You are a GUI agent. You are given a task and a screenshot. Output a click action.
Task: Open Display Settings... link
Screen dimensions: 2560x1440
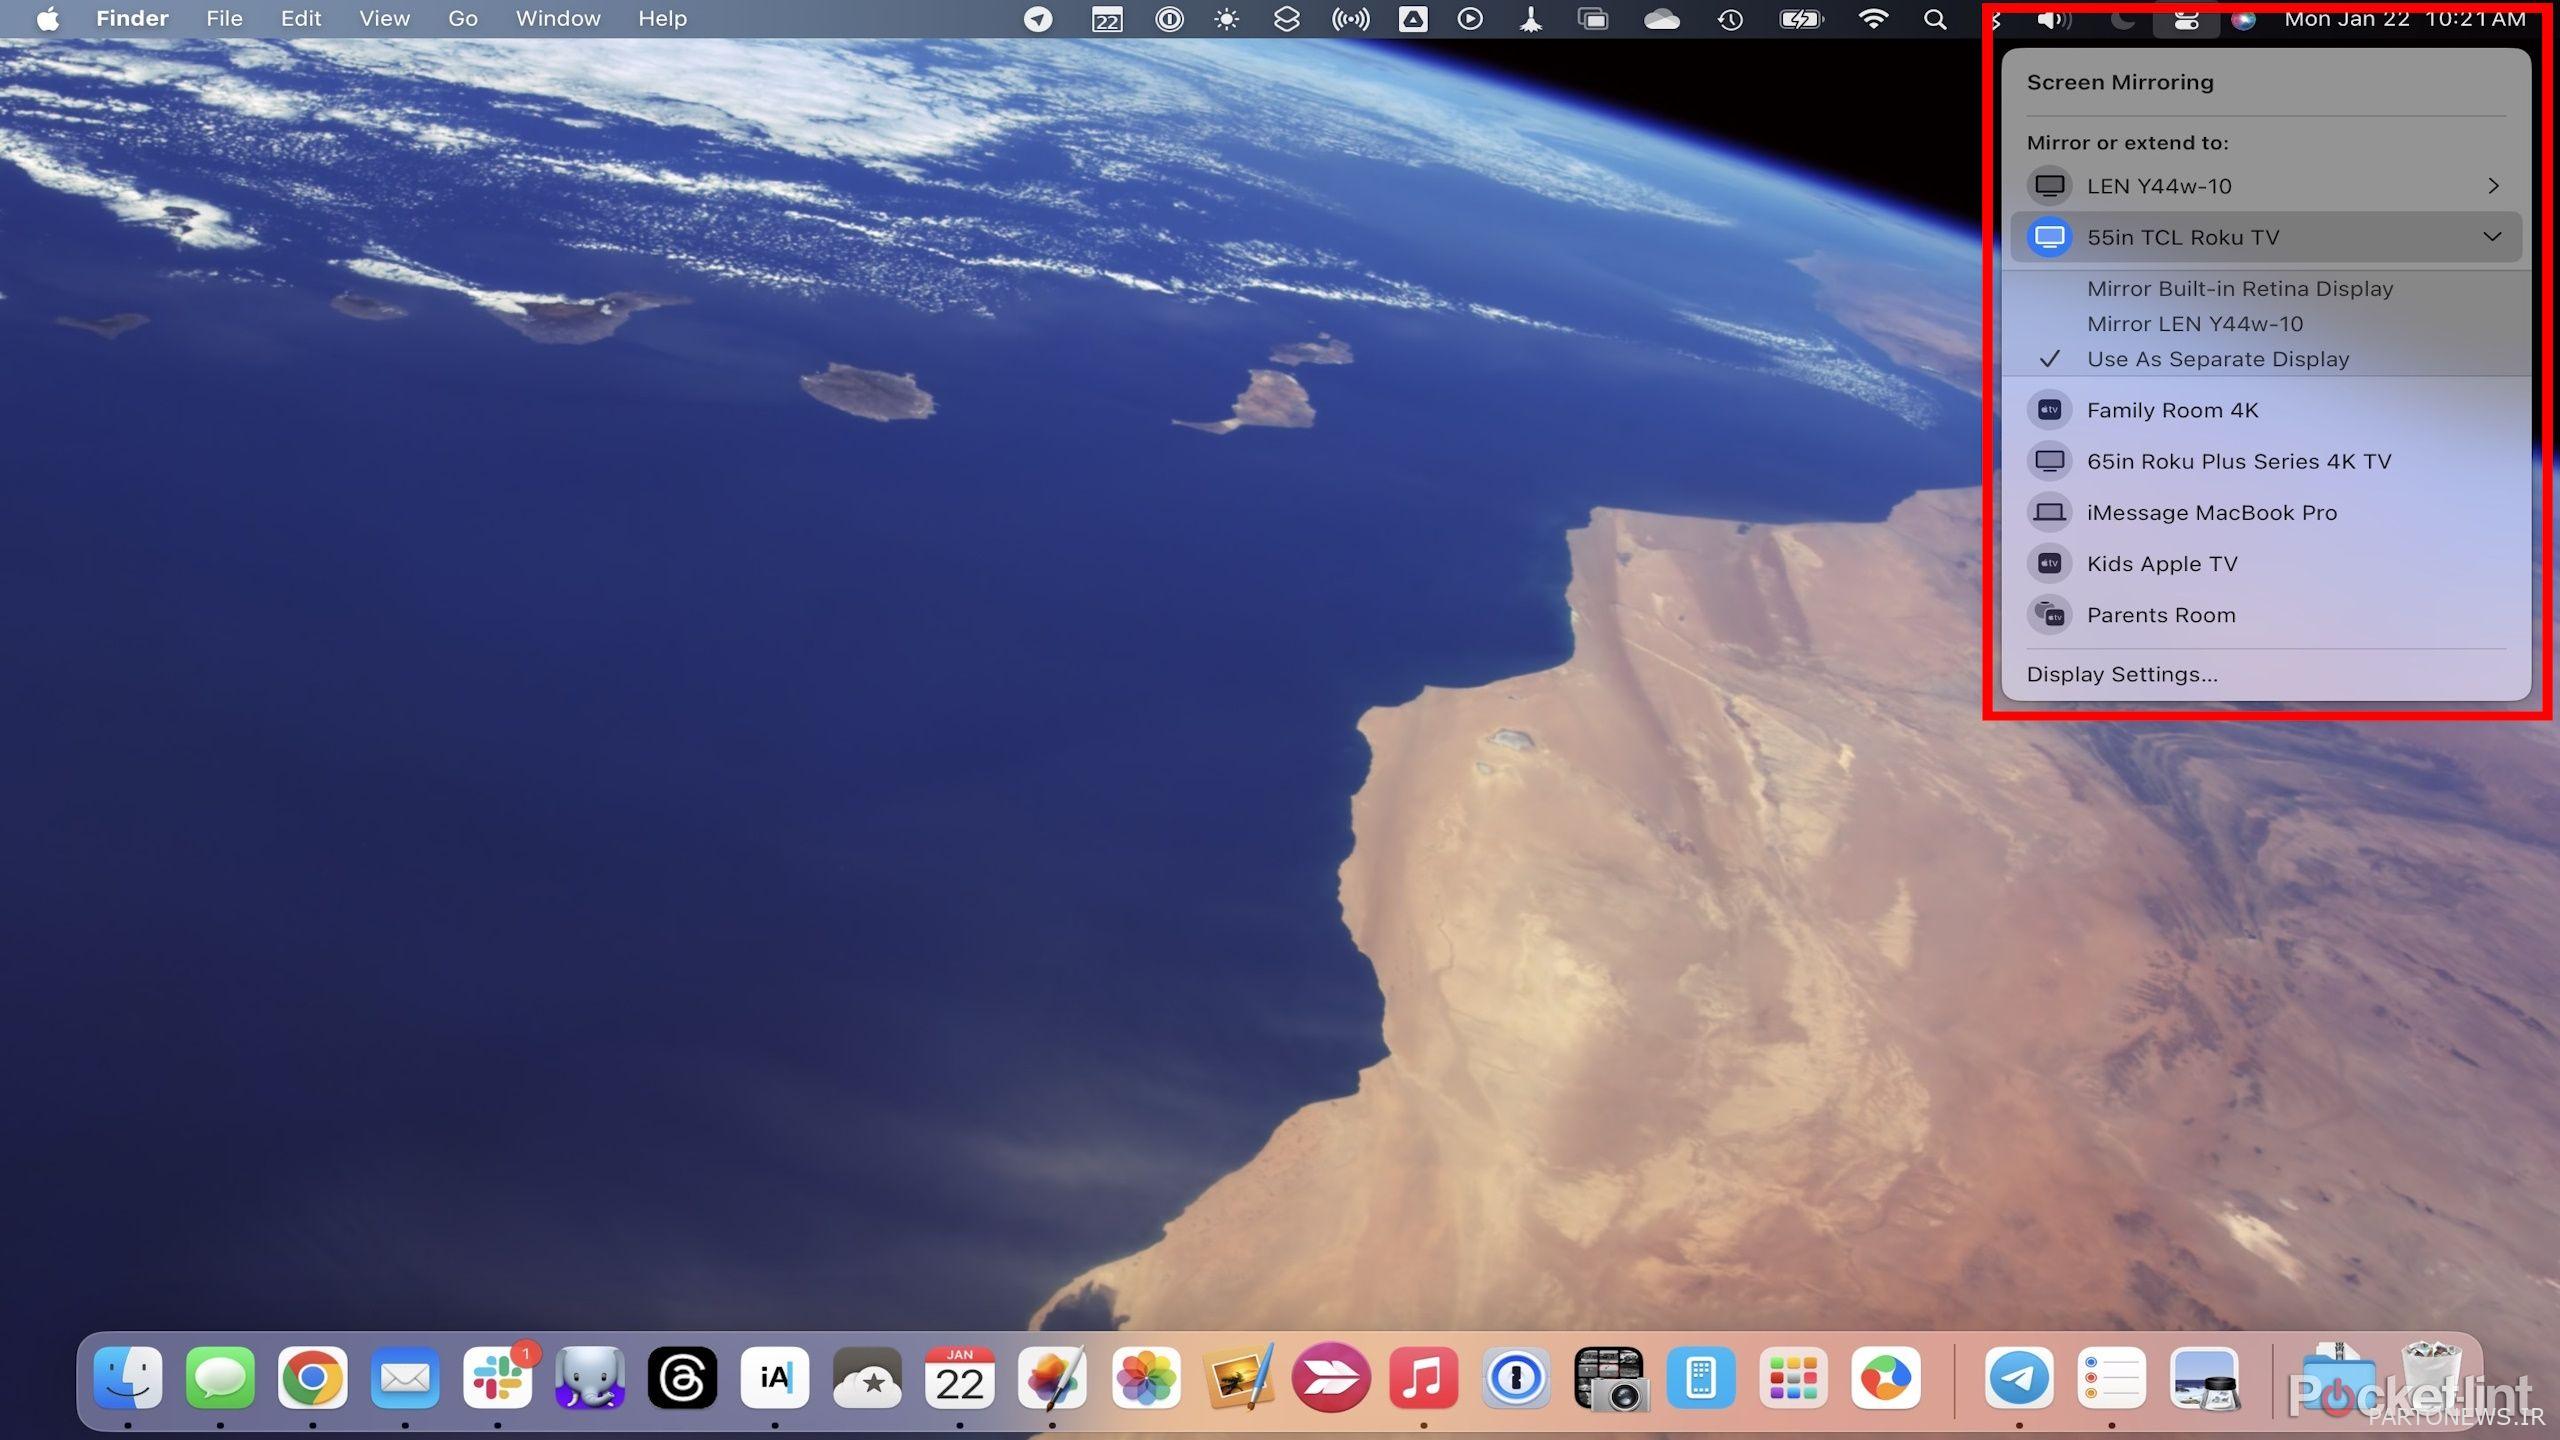tap(2121, 674)
